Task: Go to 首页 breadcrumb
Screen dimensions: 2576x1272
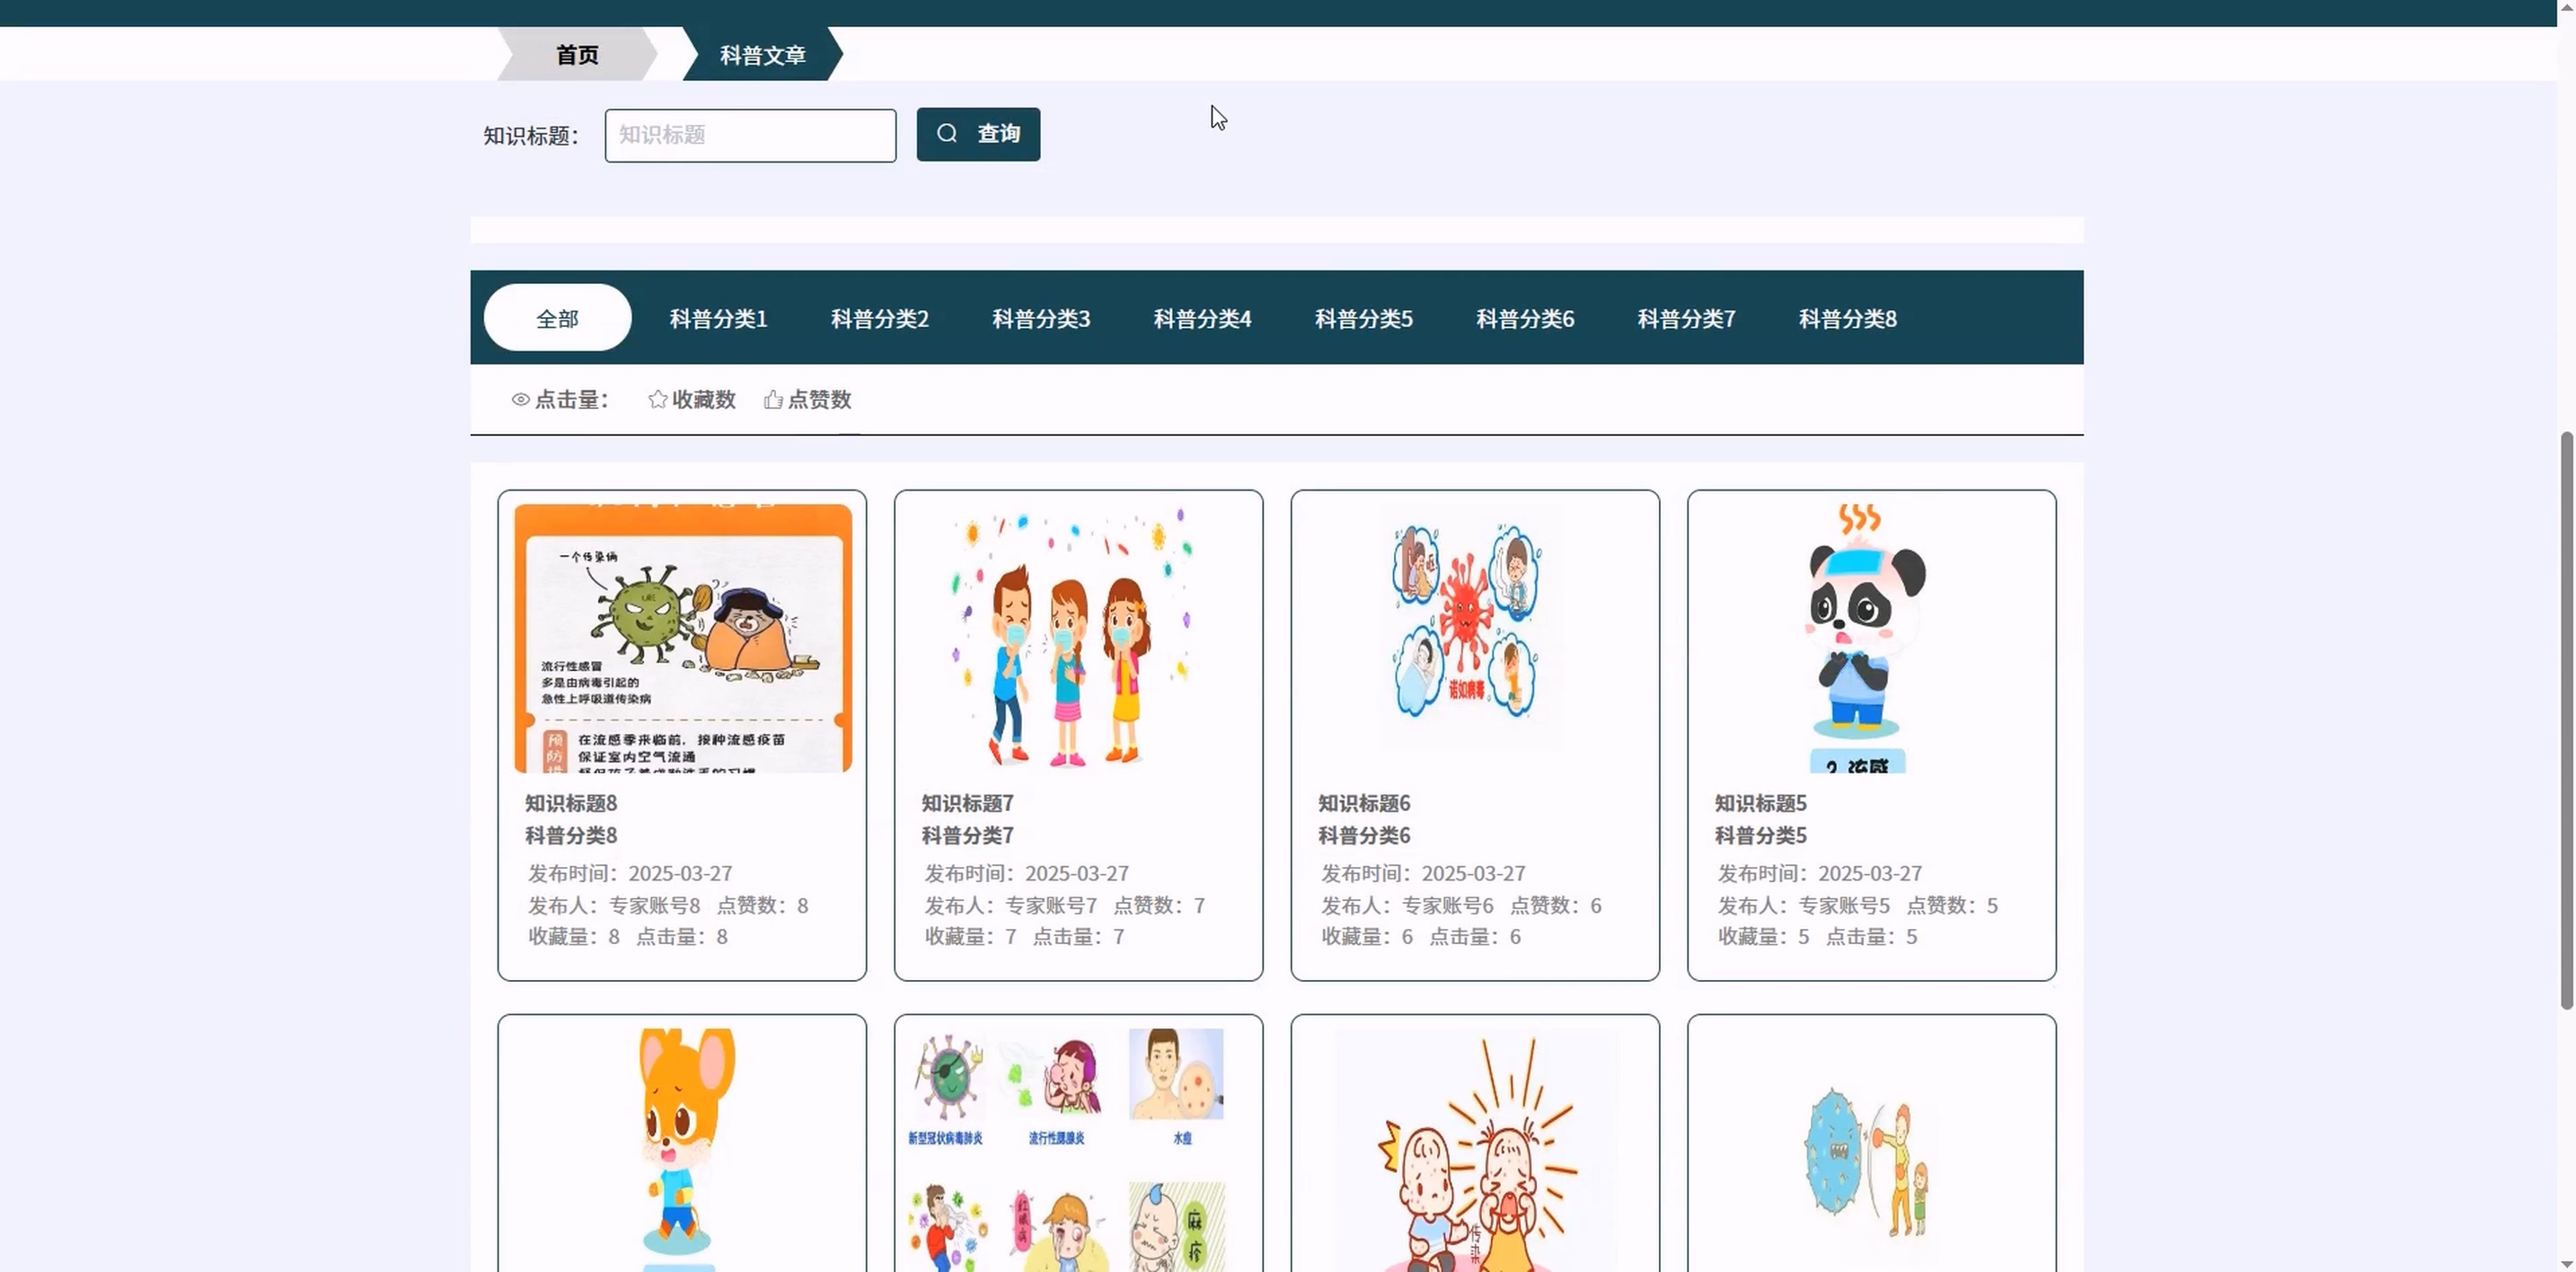Action: click(x=577, y=54)
